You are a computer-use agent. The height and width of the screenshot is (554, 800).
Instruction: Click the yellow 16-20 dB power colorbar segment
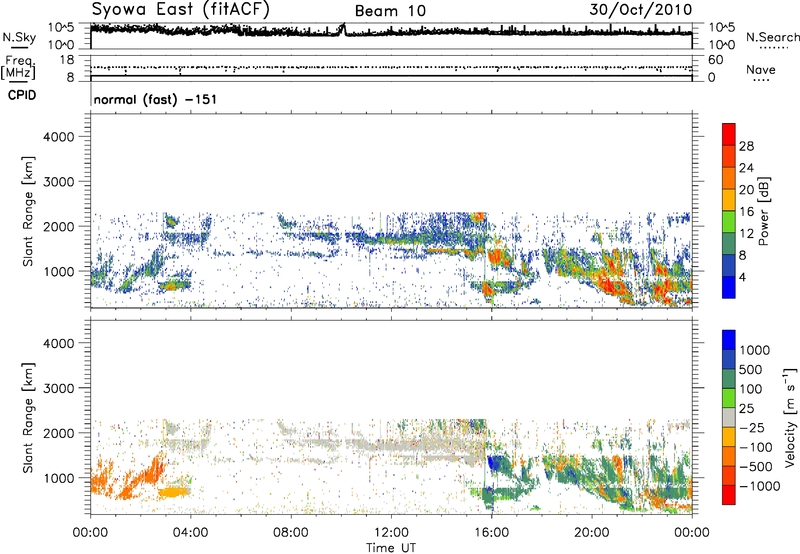[729, 200]
